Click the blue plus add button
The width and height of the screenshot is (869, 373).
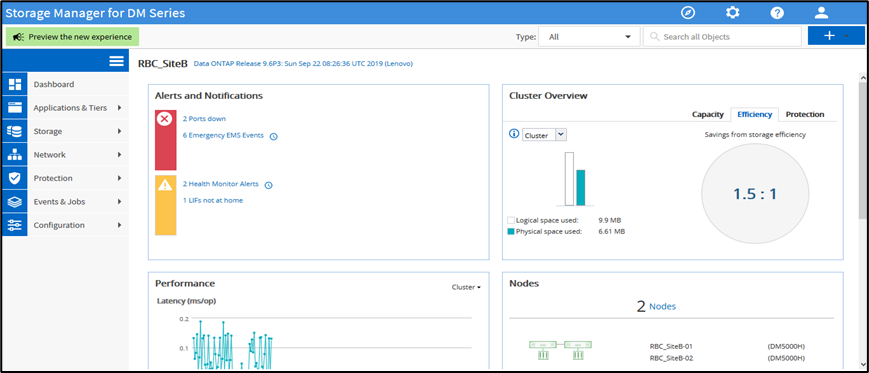click(829, 36)
